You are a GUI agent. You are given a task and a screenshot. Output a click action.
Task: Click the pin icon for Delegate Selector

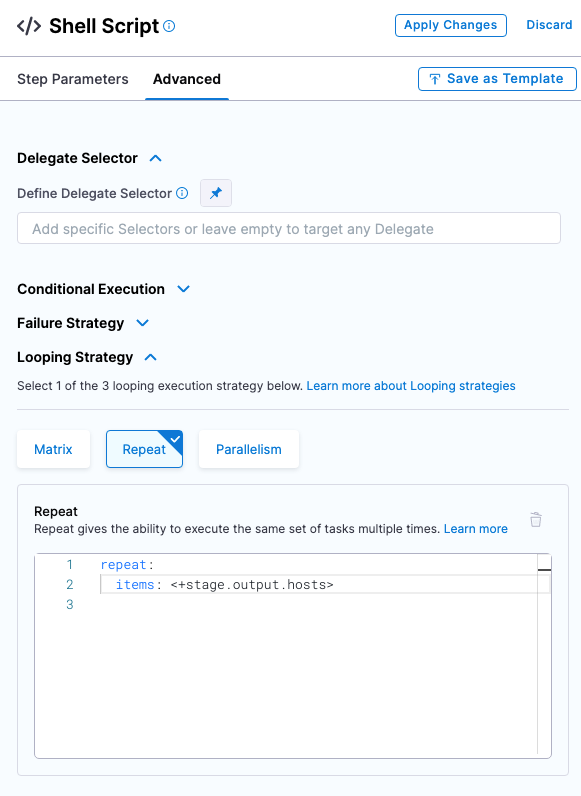[x=216, y=193]
